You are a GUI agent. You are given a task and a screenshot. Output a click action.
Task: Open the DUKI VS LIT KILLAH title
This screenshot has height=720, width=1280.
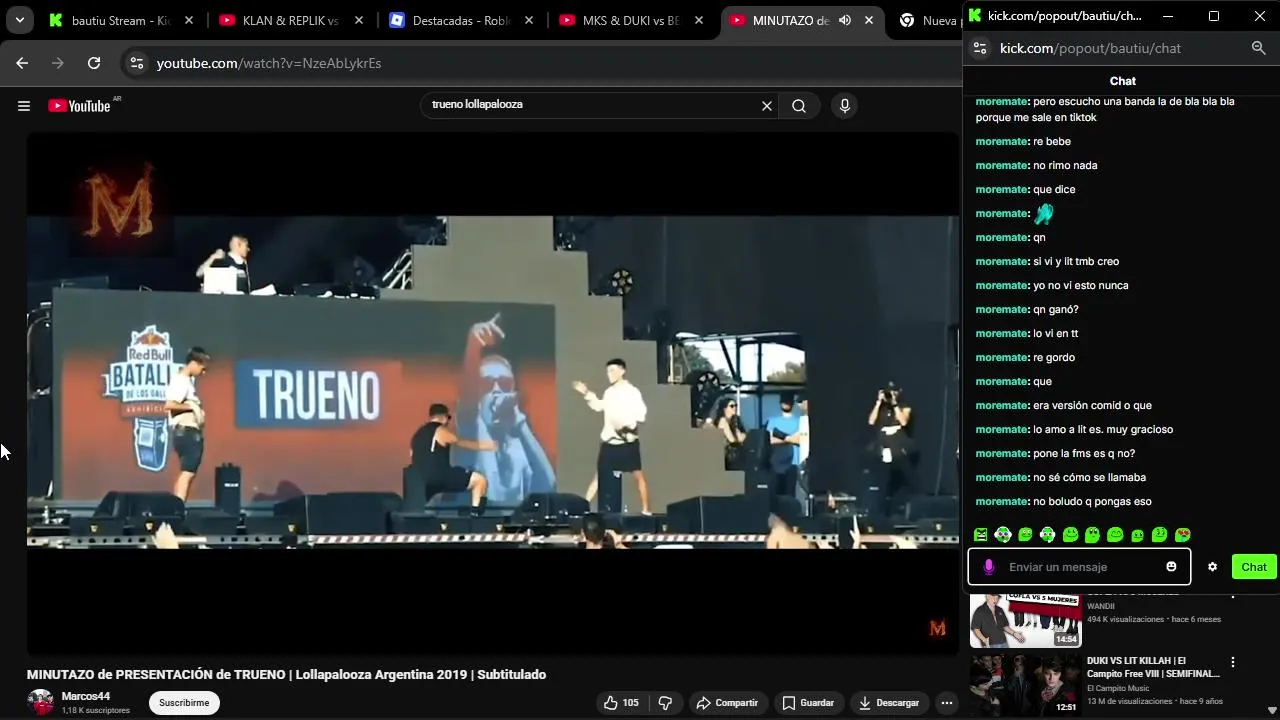[x=1153, y=667]
